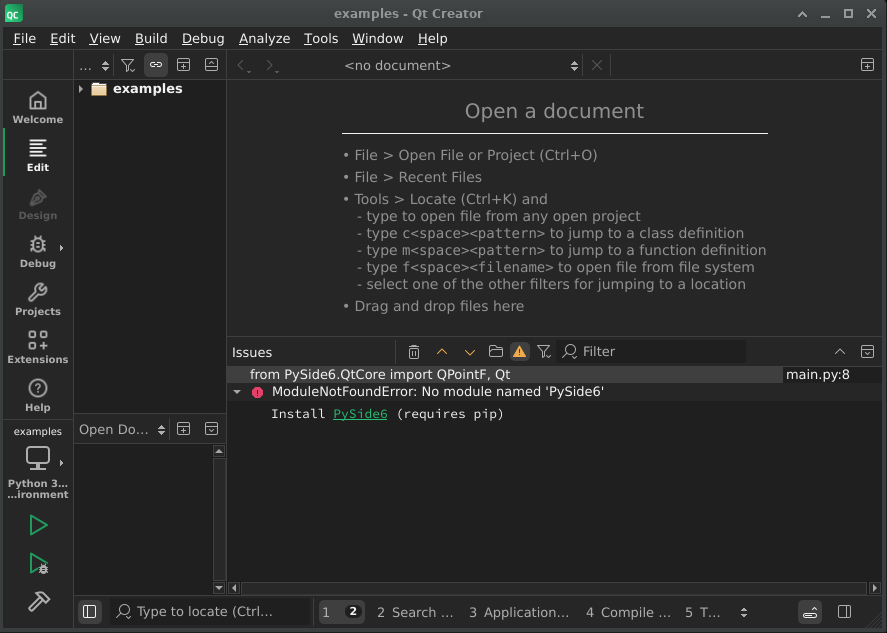Expand the examples project tree

(x=81, y=89)
